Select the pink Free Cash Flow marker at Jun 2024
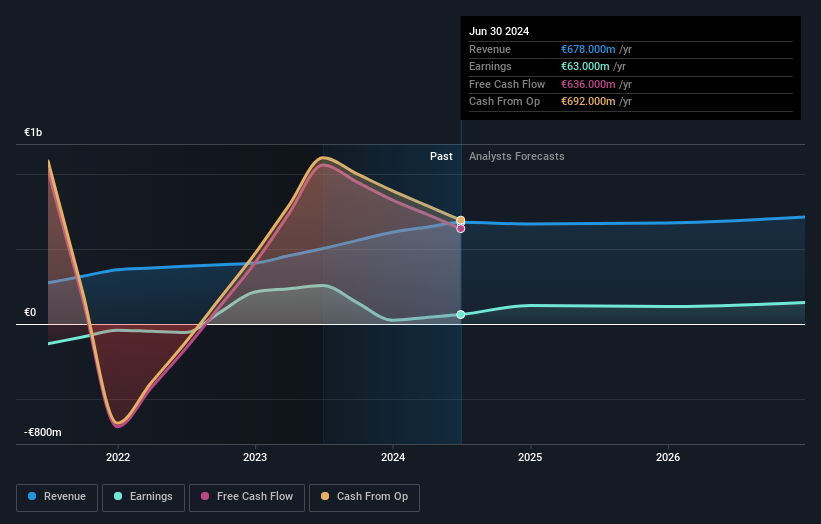The height and width of the screenshot is (524, 821). 461,228
